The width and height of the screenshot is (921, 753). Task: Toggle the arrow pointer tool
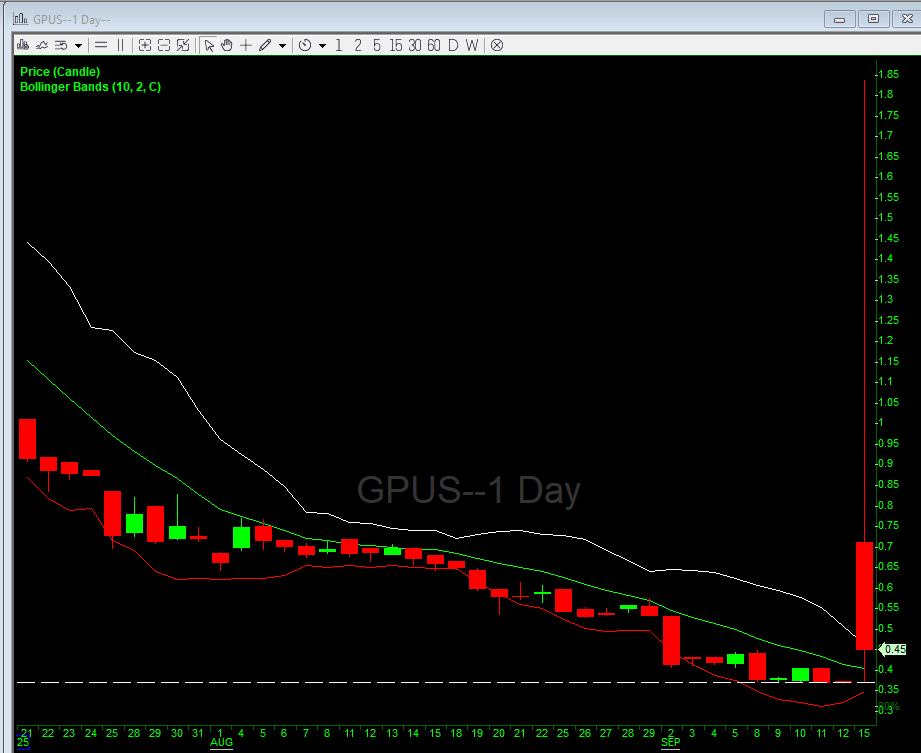209,45
